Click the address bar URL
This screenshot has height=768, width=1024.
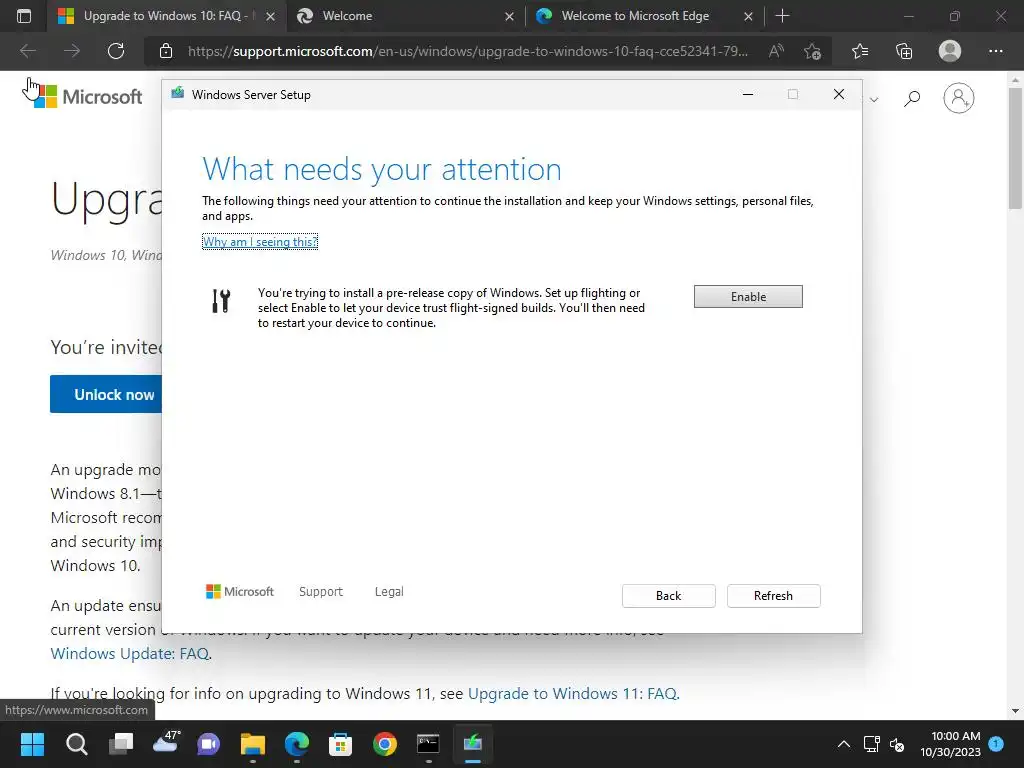(468, 51)
